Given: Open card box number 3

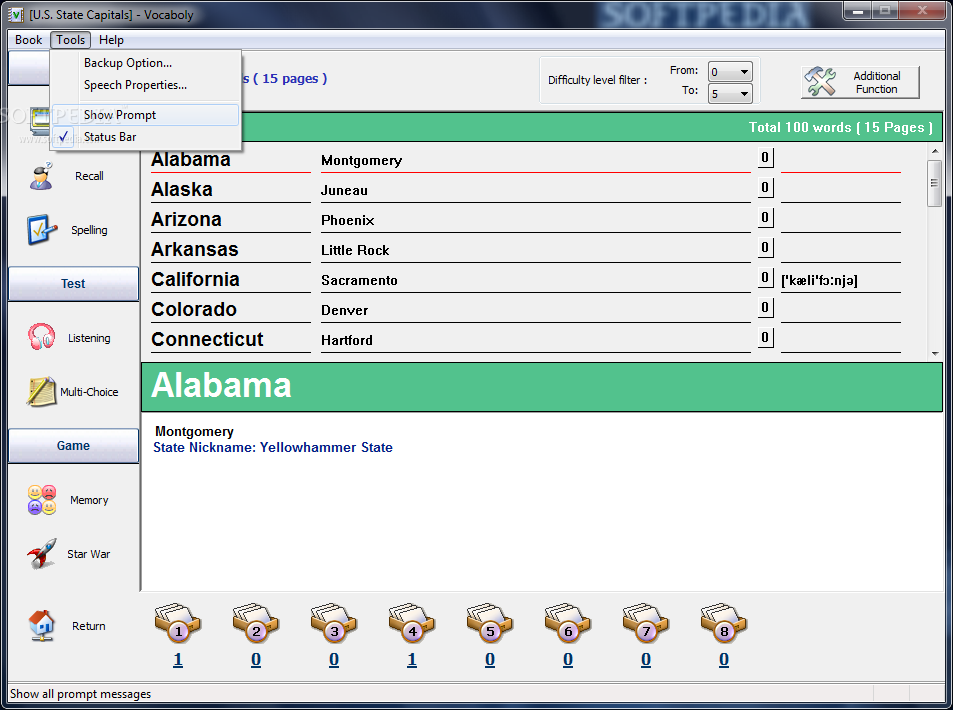Looking at the screenshot, I should click(x=334, y=623).
